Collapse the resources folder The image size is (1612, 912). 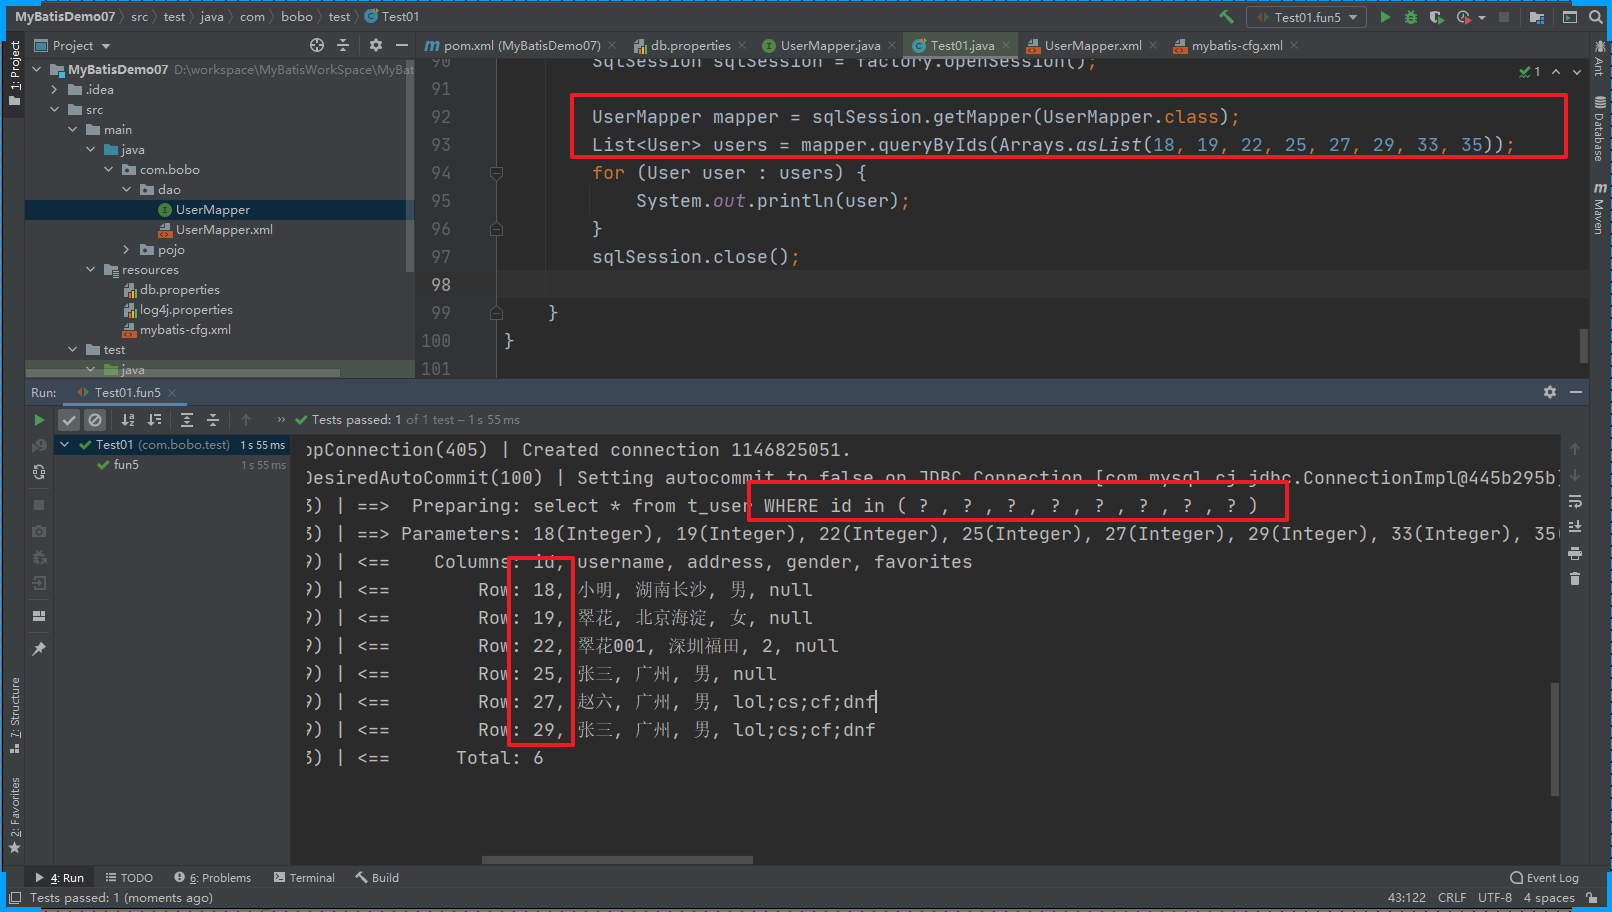tap(91, 270)
